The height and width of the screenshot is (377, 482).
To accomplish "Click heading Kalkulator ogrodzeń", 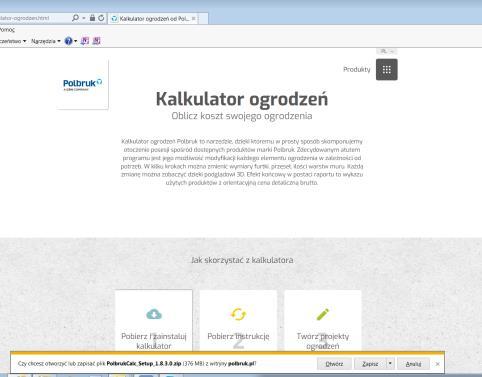I will click(242, 99).
